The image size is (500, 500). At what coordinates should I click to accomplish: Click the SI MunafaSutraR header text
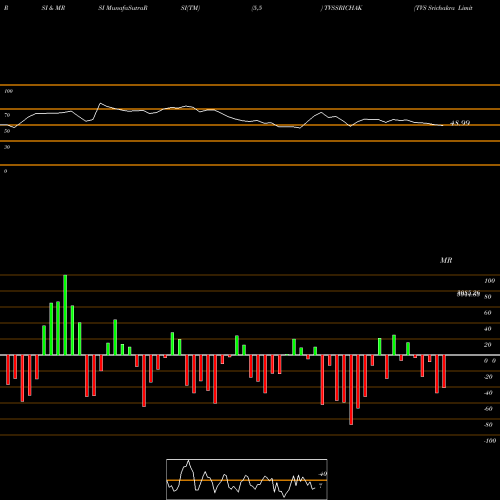coord(123,8)
